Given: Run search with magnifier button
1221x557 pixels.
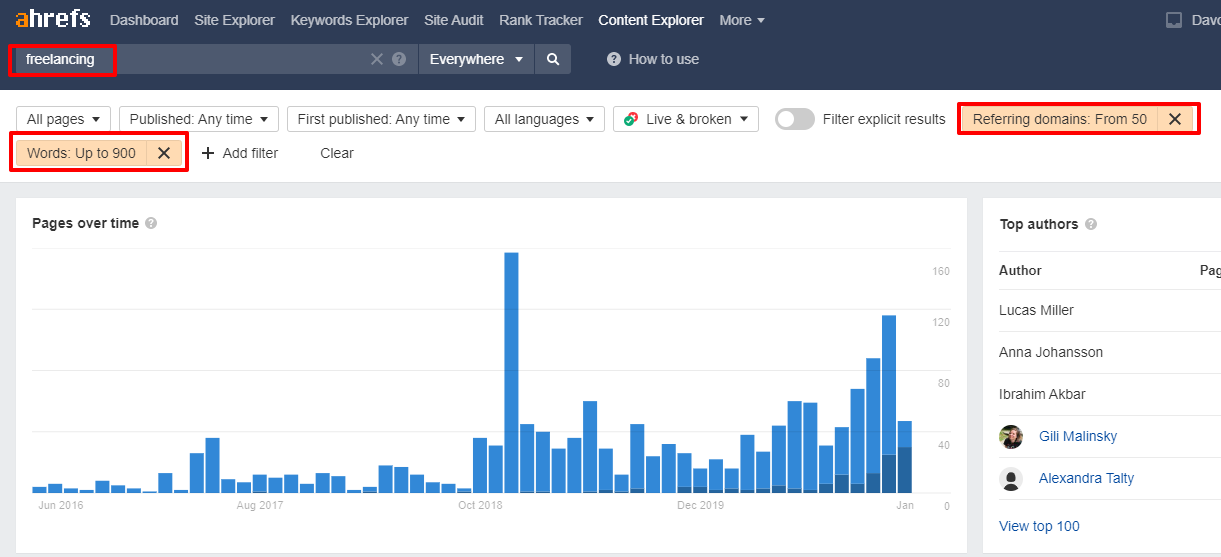Looking at the screenshot, I should [553, 59].
